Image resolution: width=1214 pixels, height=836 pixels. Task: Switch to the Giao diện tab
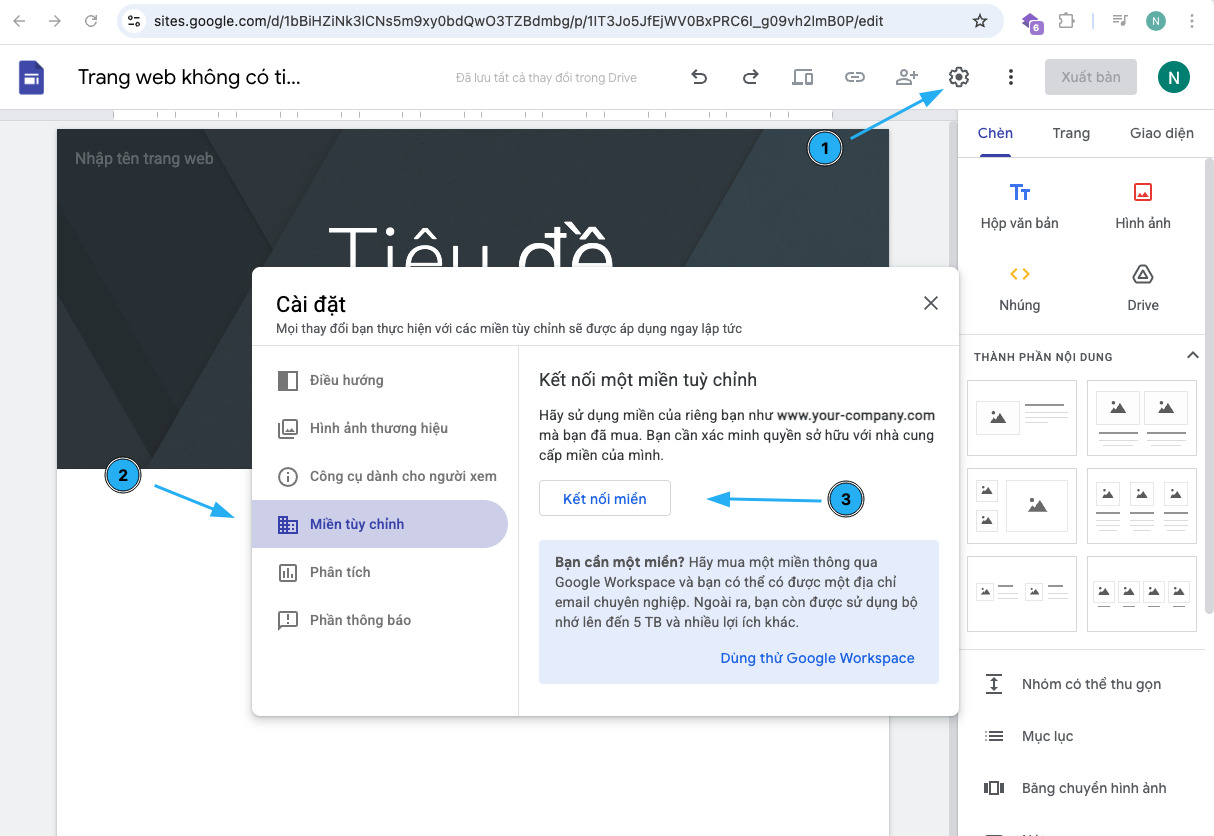point(1161,133)
